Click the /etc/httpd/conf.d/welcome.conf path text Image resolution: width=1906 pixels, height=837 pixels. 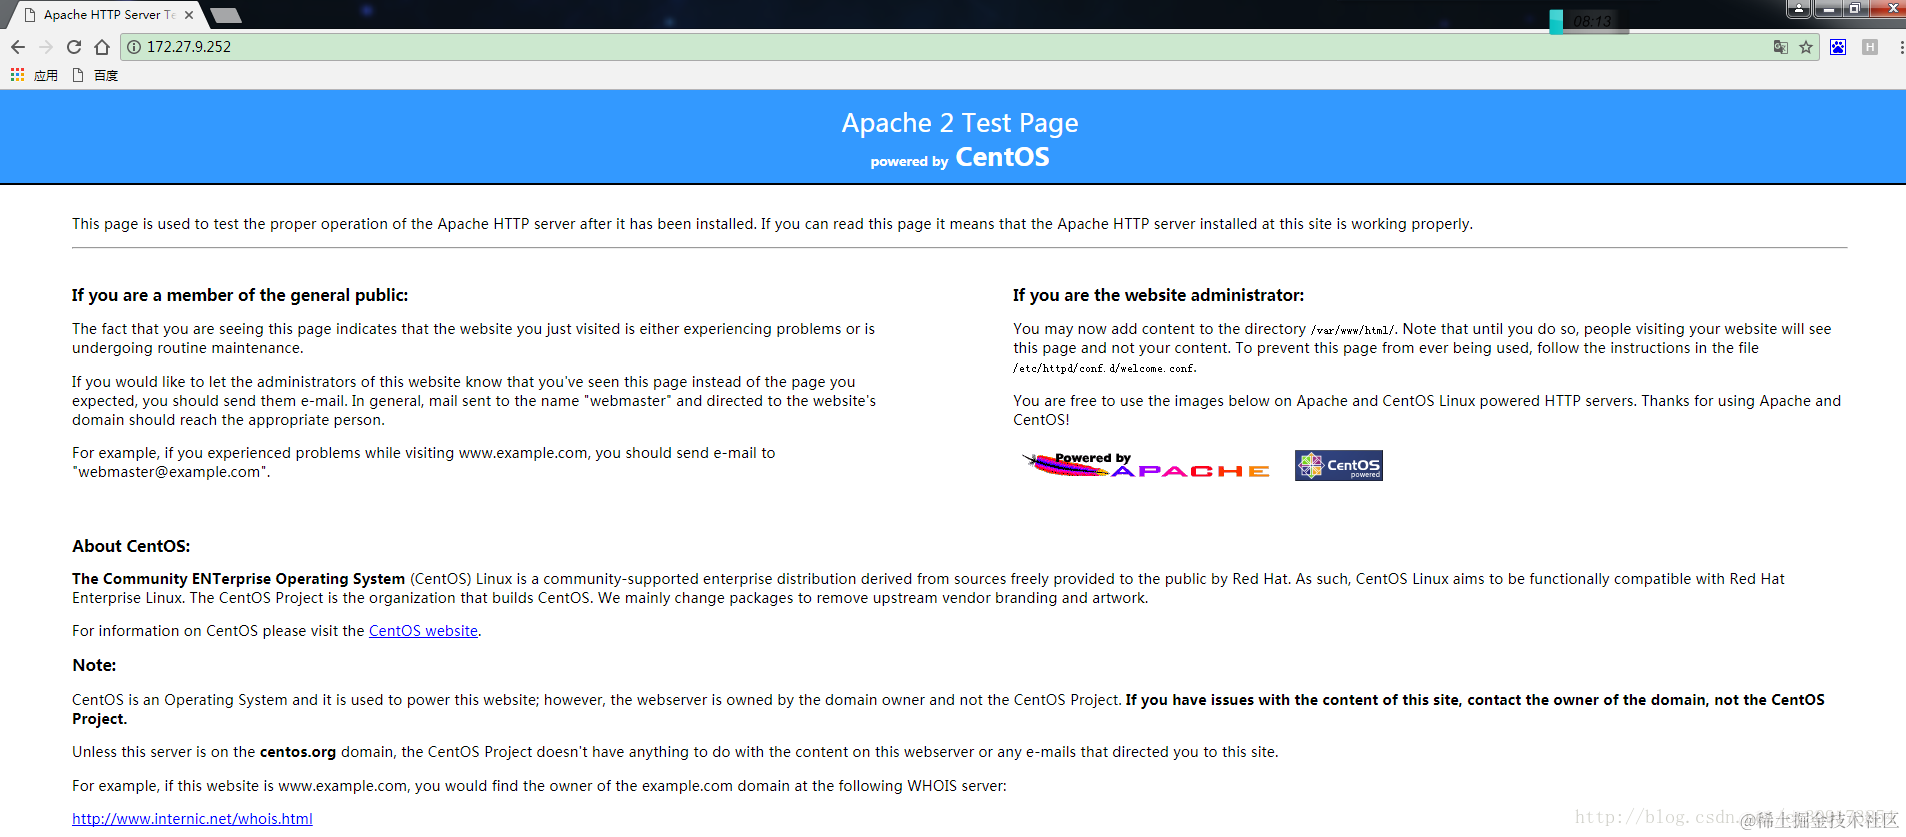point(1105,369)
